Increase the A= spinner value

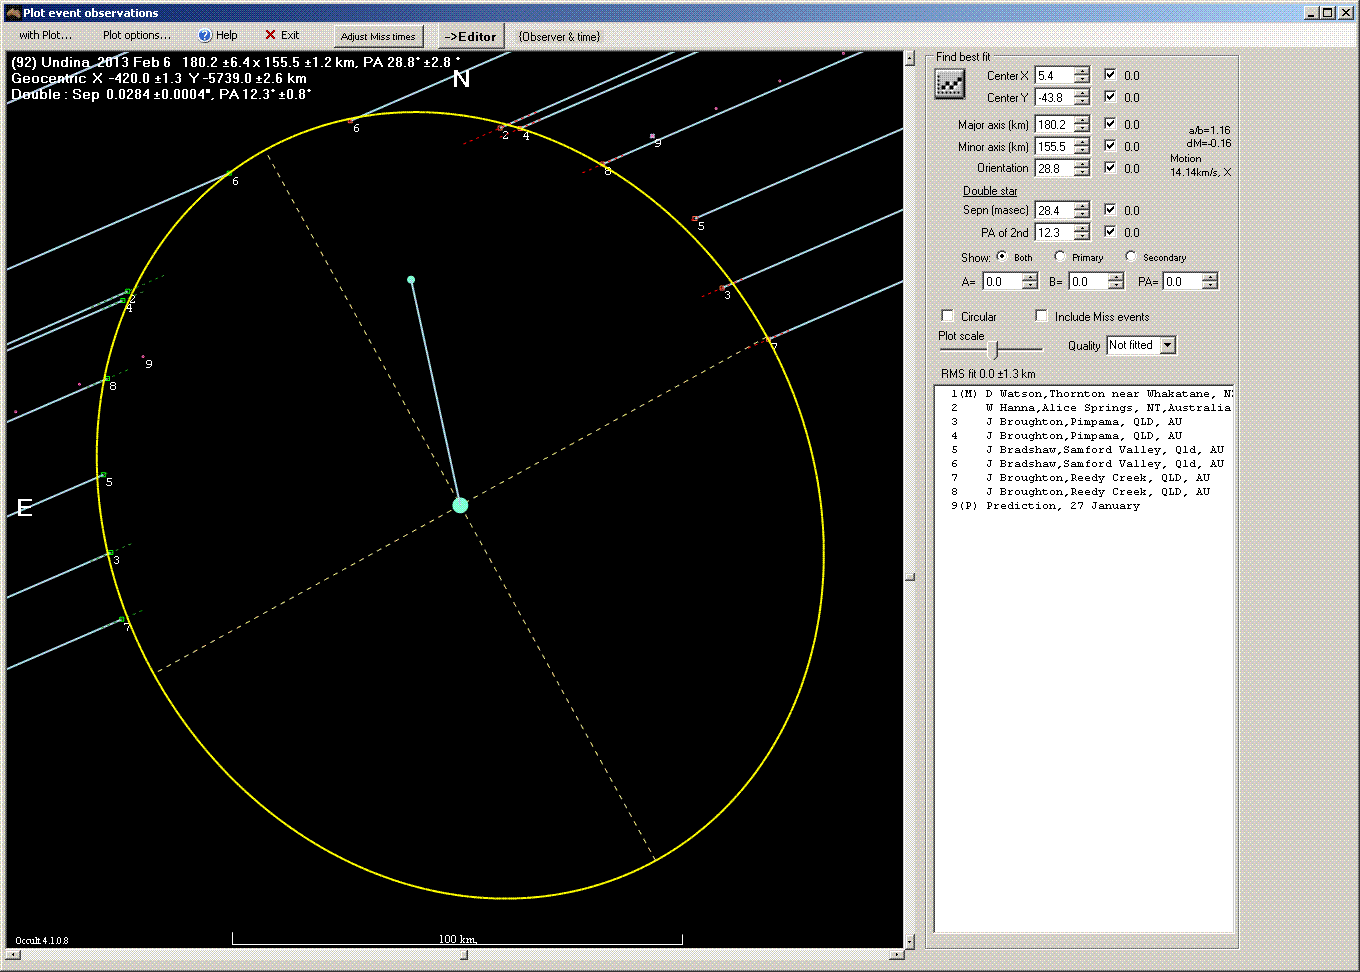point(1030,278)
